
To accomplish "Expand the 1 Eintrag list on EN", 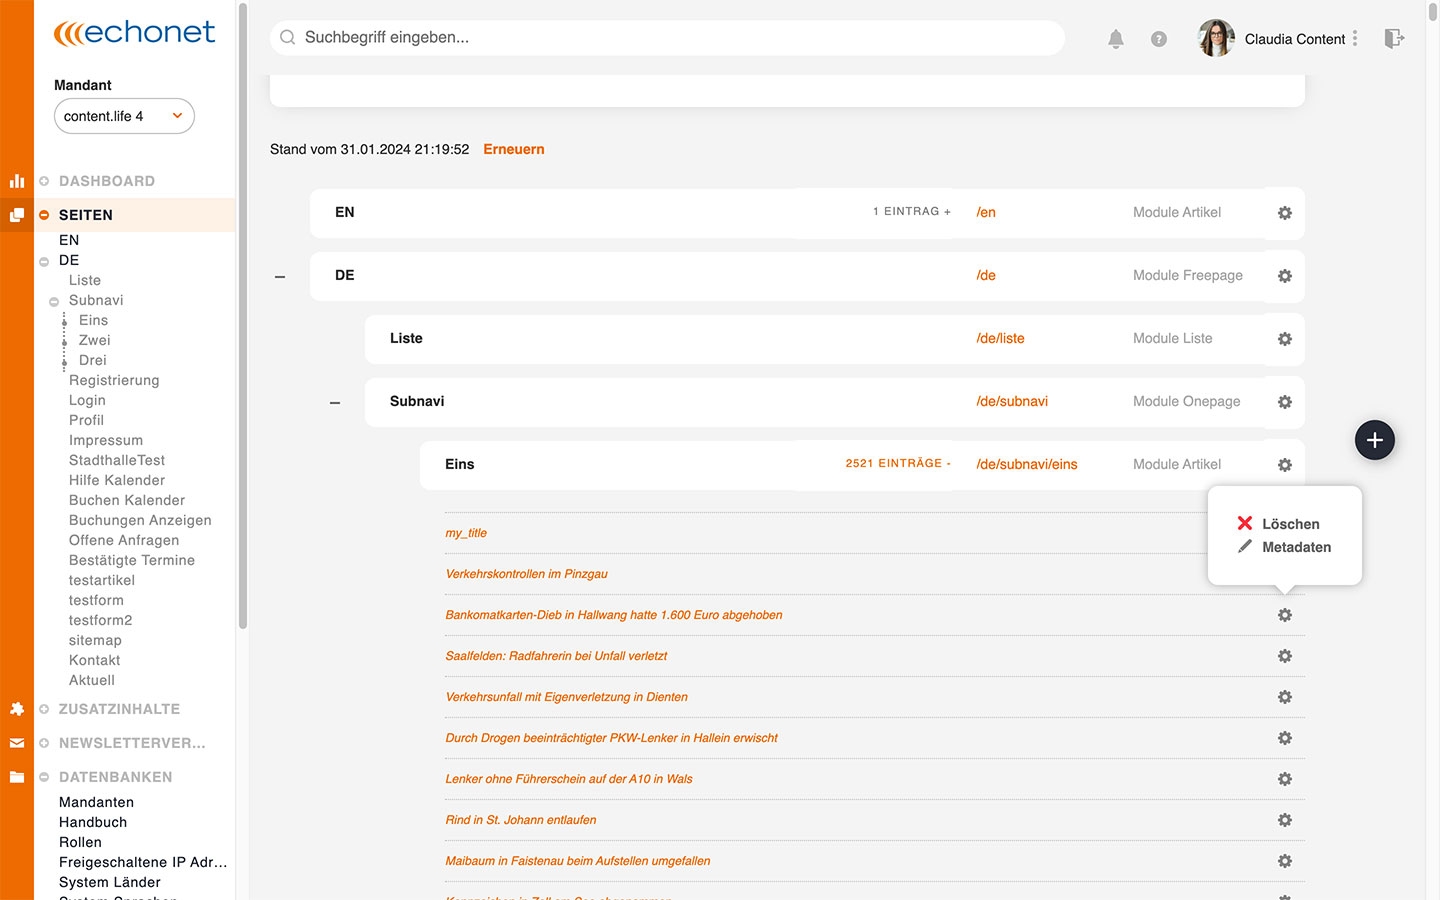I will [911, 212].
